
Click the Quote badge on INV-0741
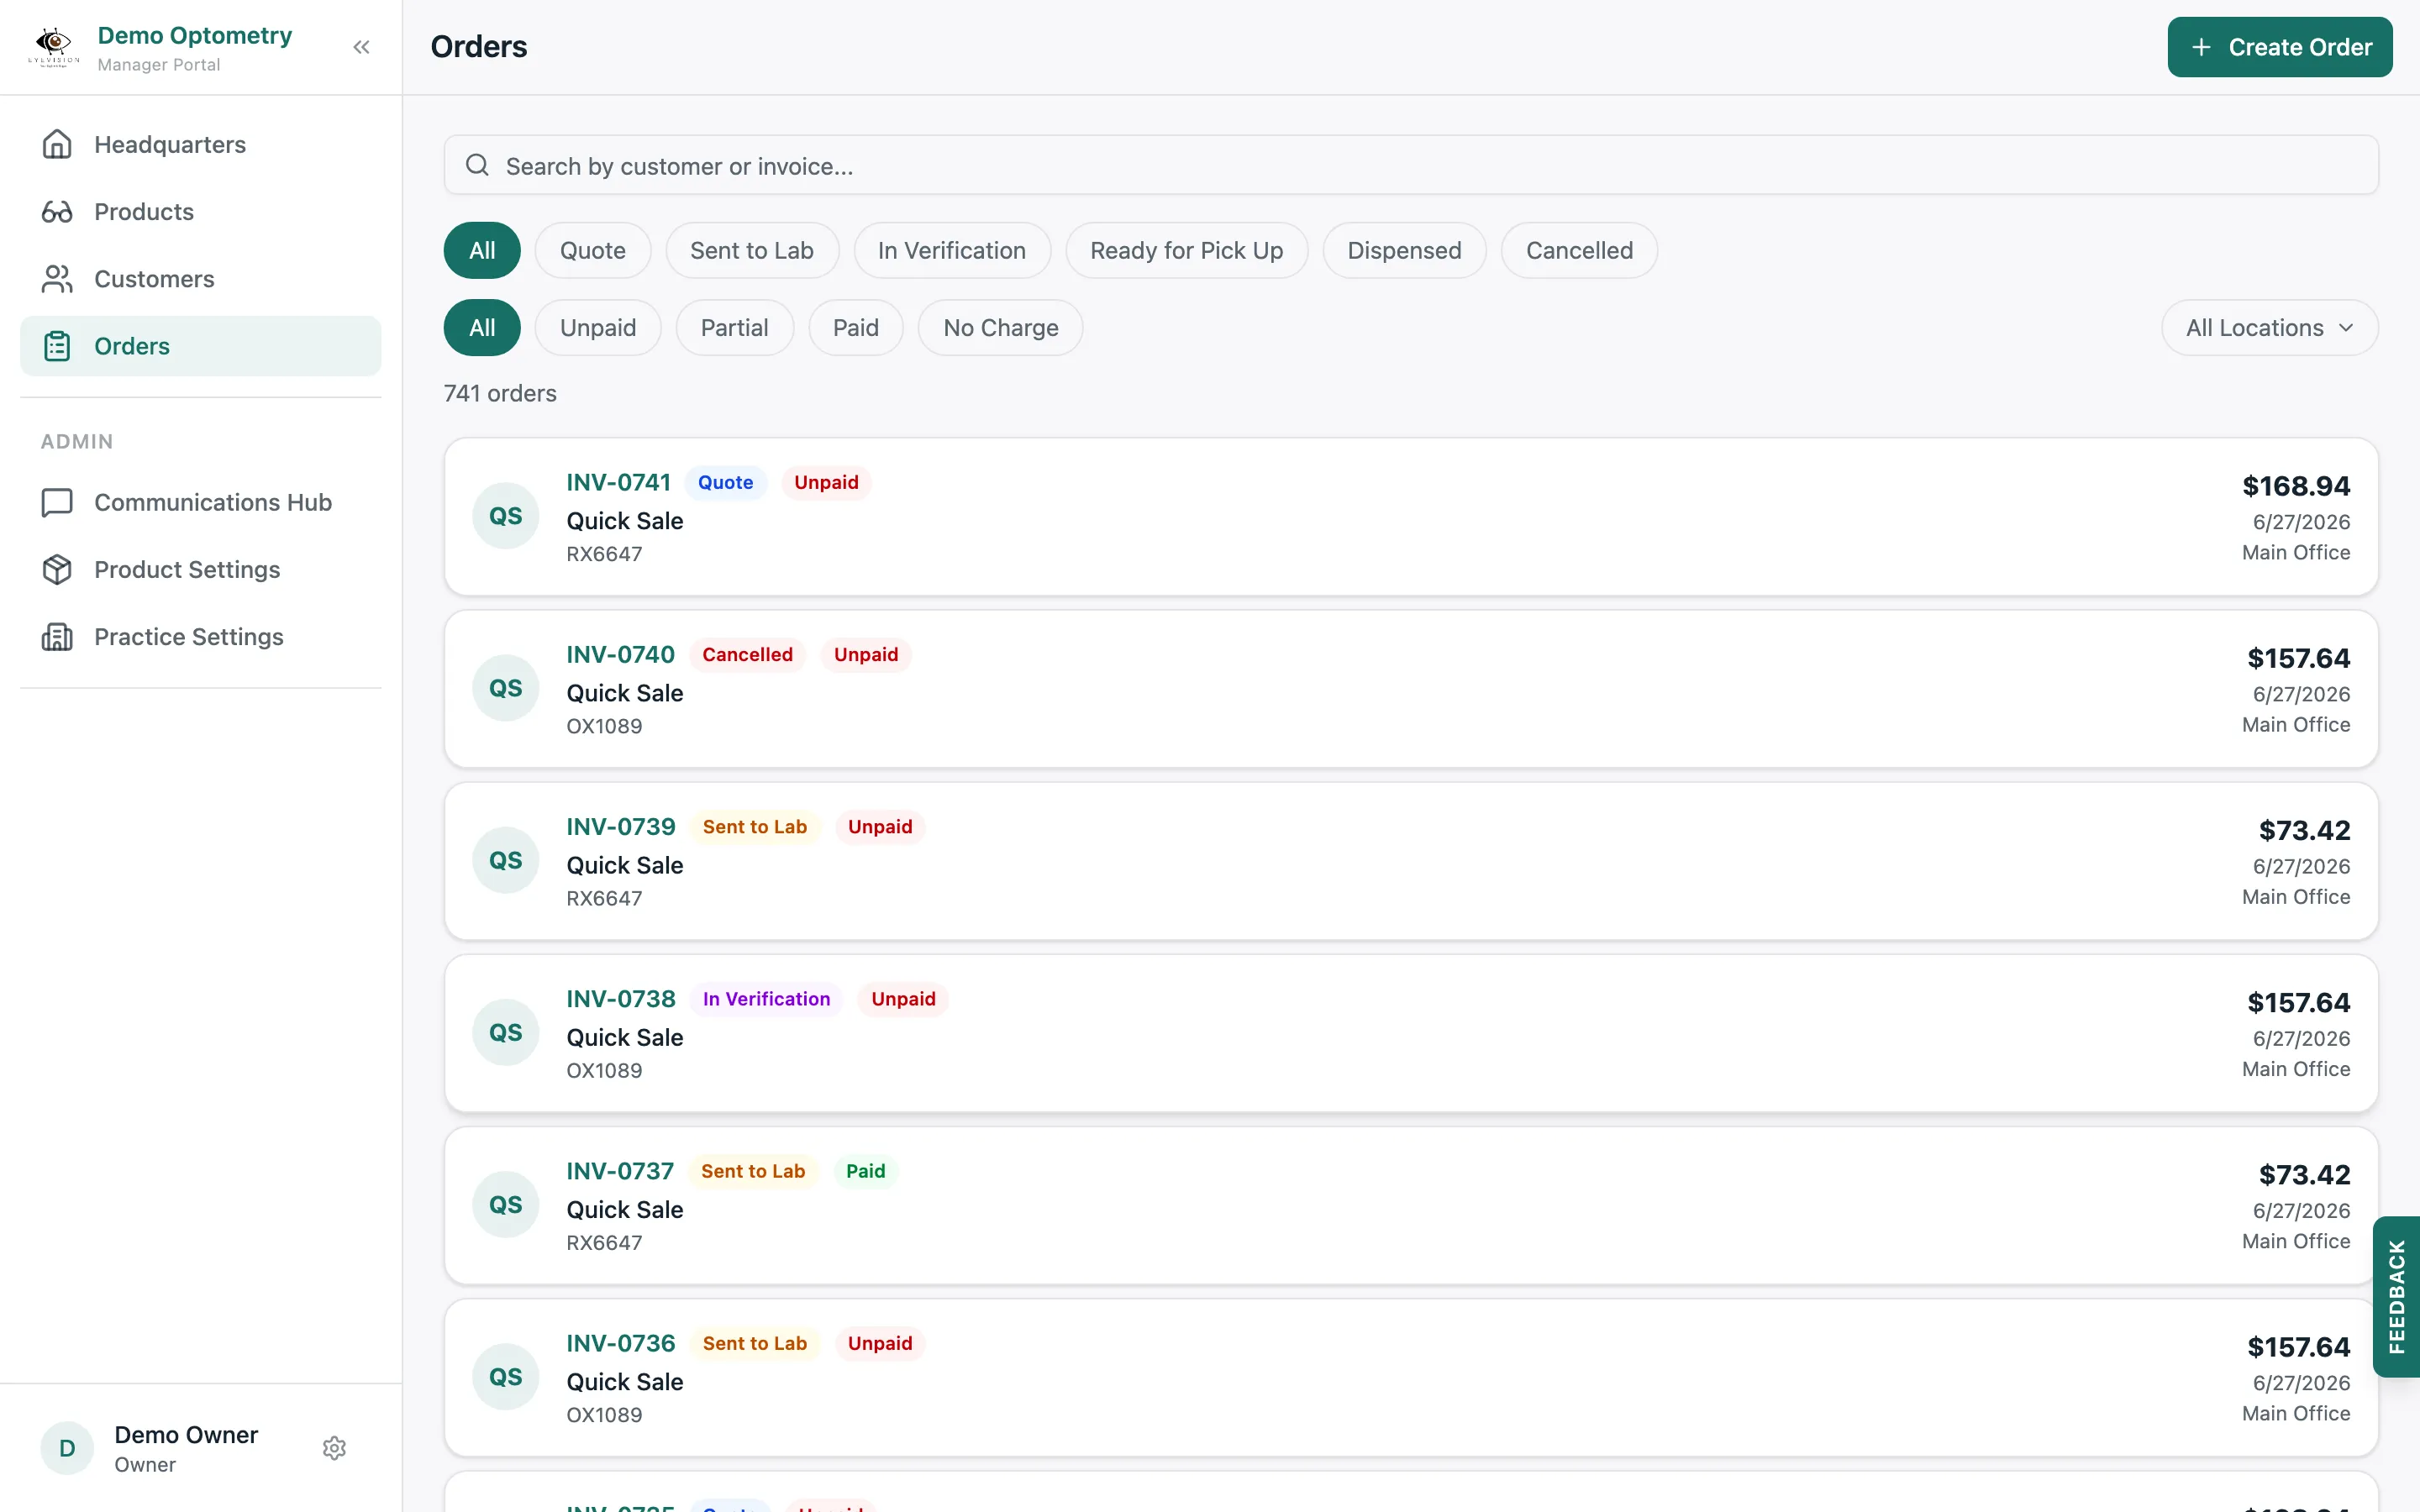(x=726, y=482)
